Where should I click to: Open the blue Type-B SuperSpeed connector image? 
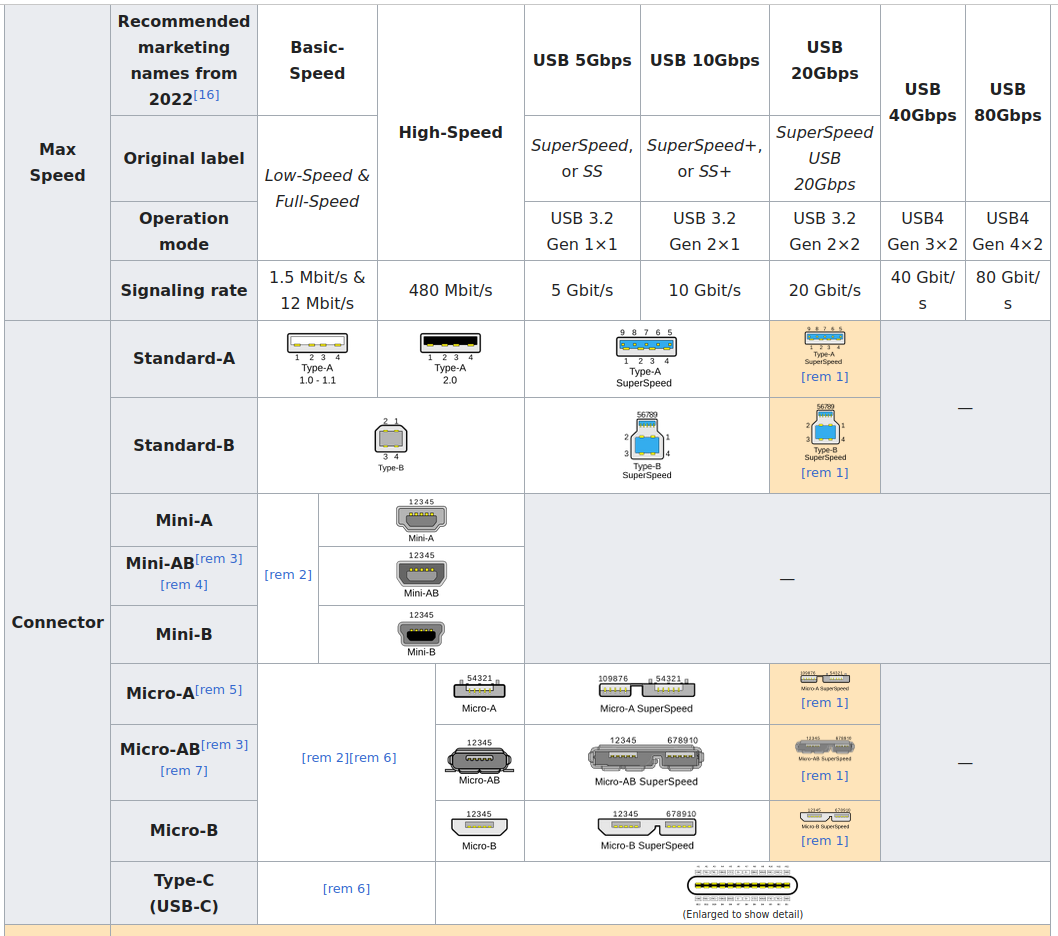click(x=646, y=445)
